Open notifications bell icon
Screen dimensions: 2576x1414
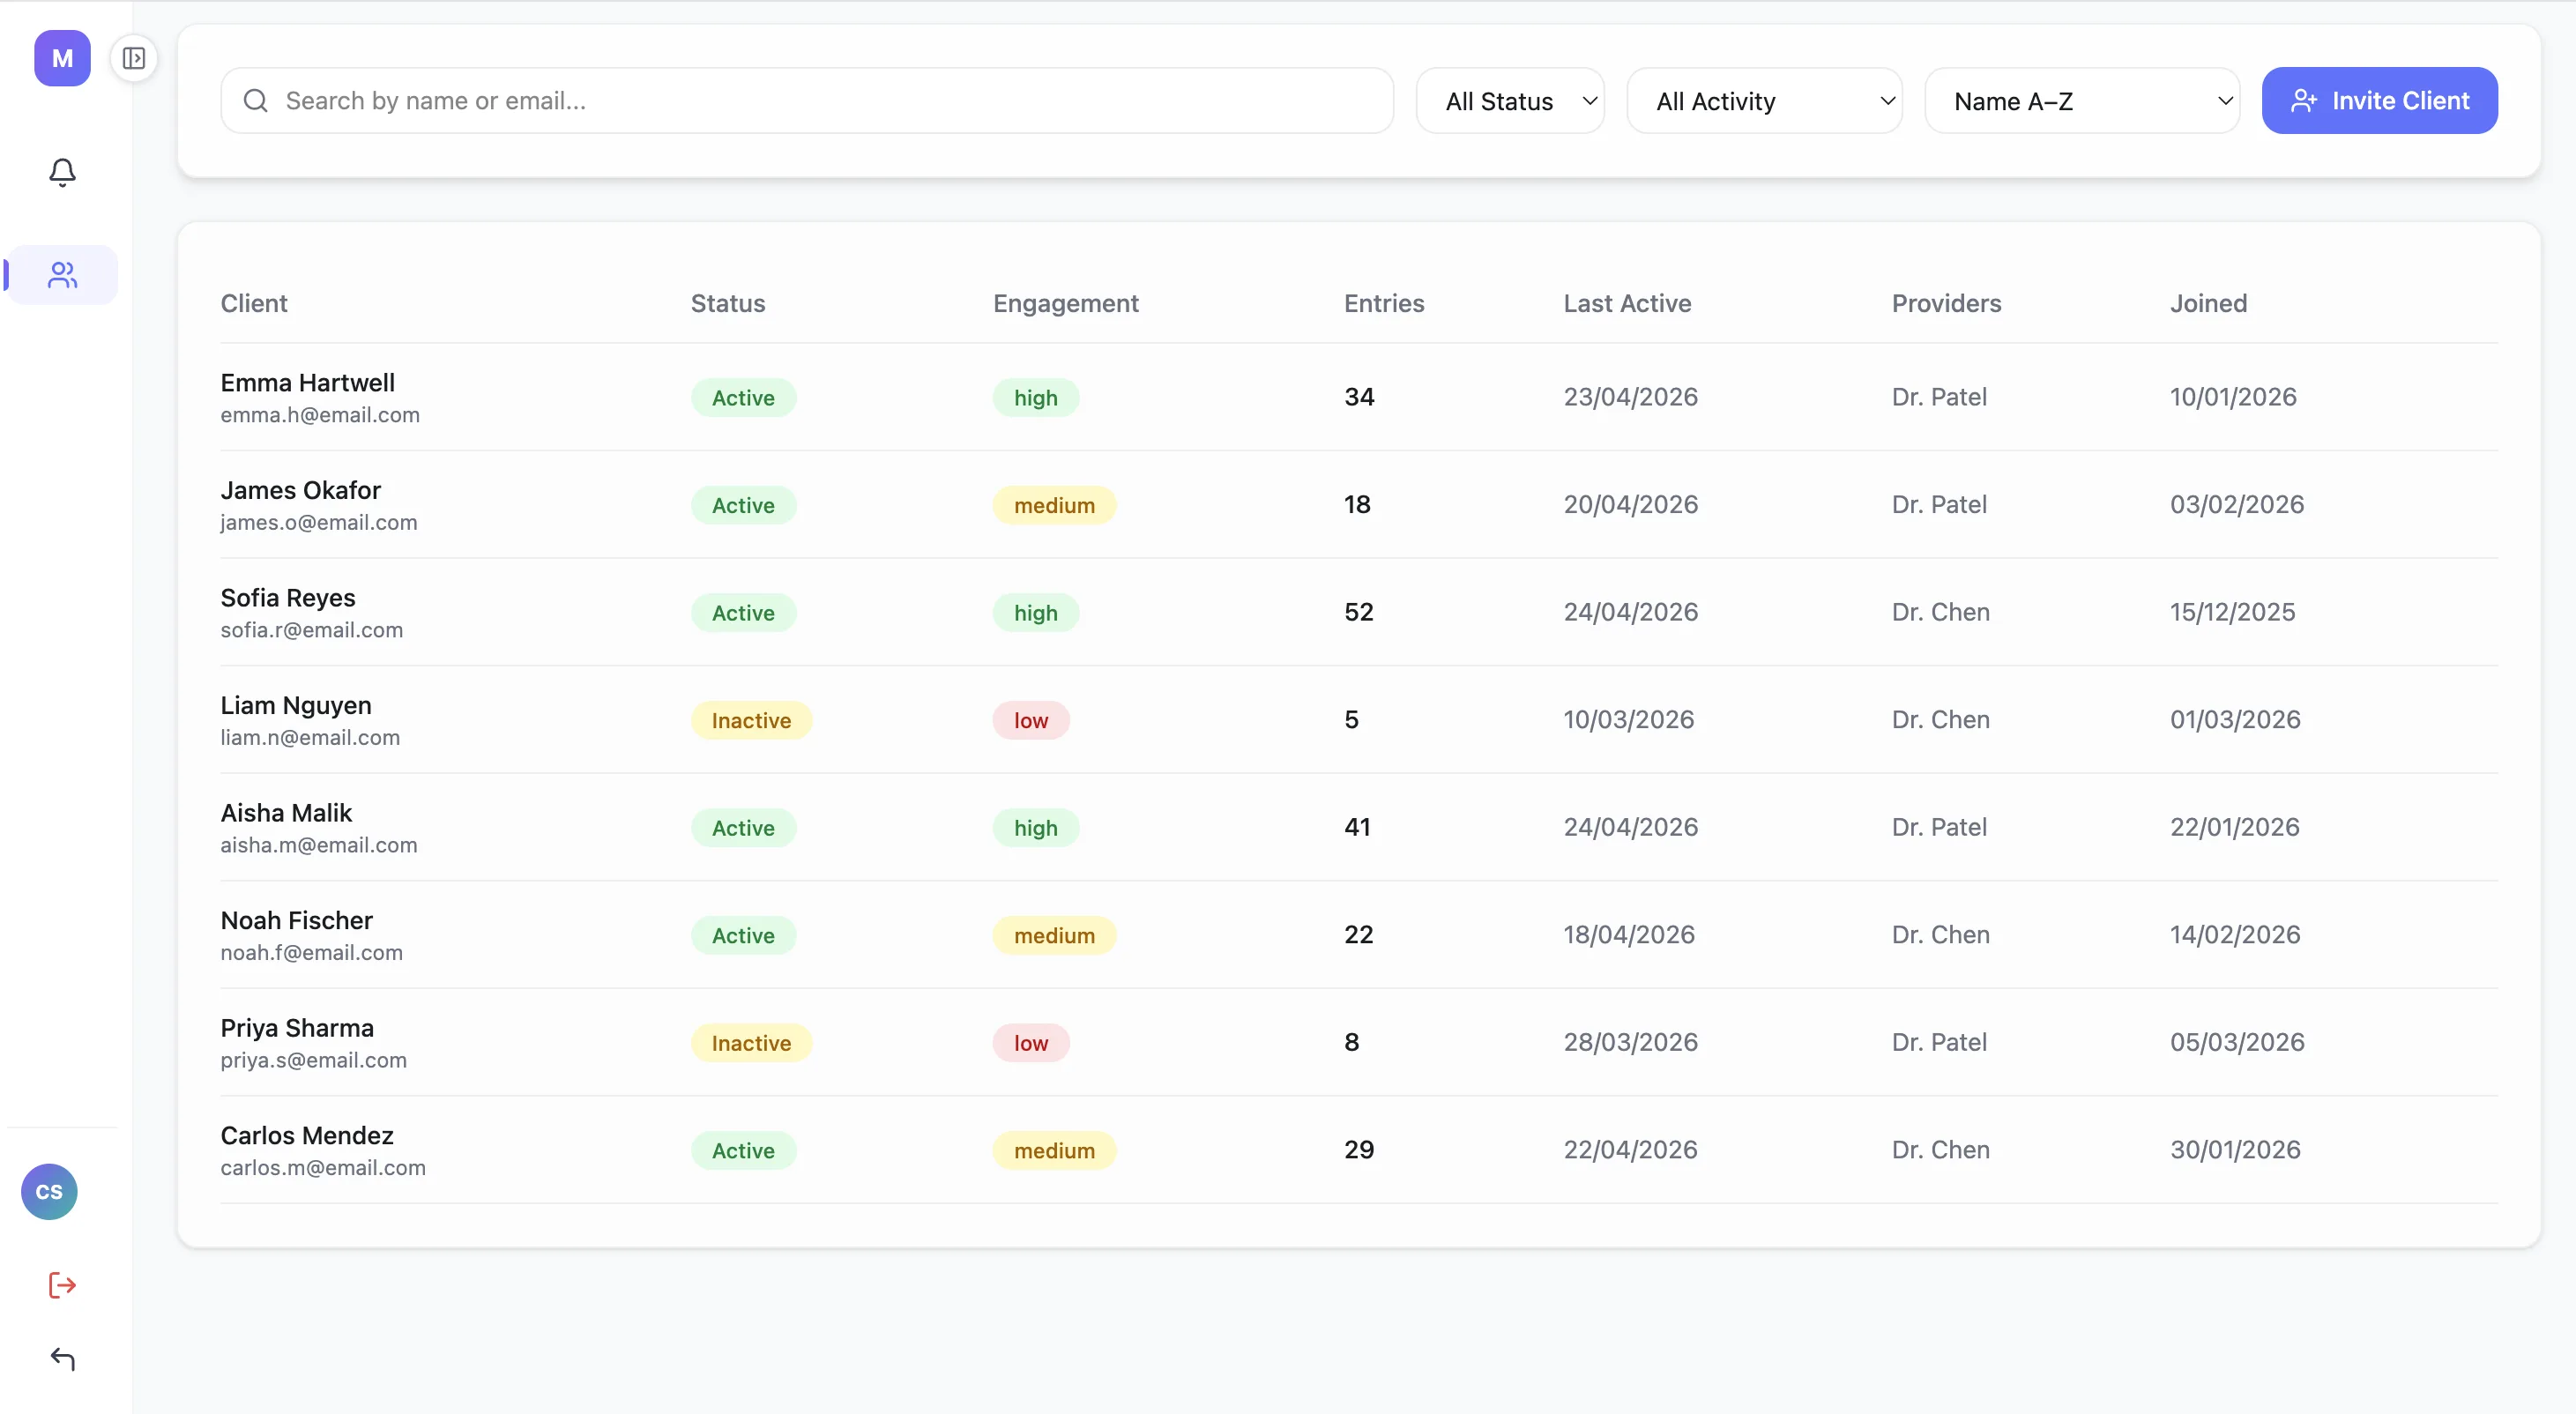pyautogui.click(x=62, y=172)
